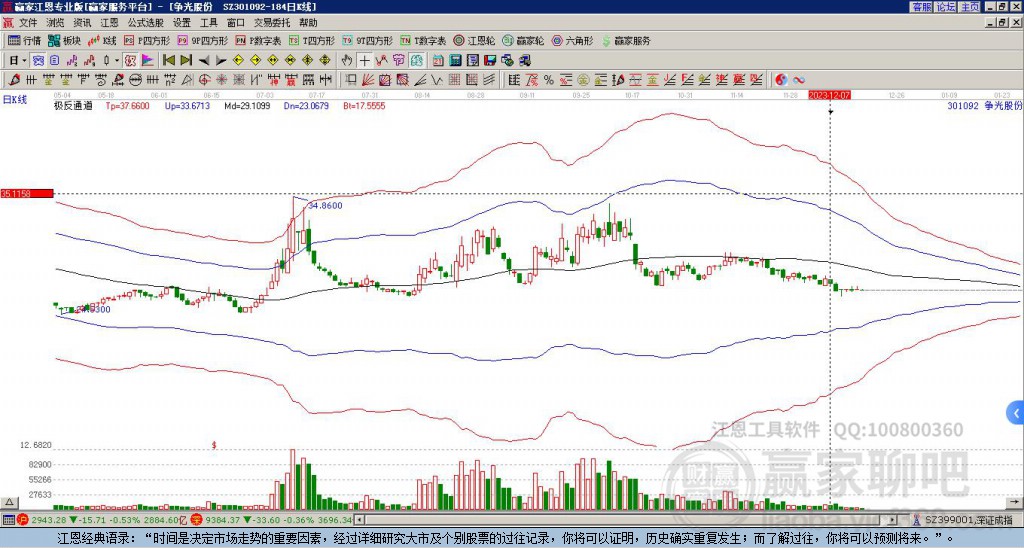The height and width of the screenshot is (548, 1024).
Task: Click the Tp=37.6600 indicator value
Action: point(127,105)
